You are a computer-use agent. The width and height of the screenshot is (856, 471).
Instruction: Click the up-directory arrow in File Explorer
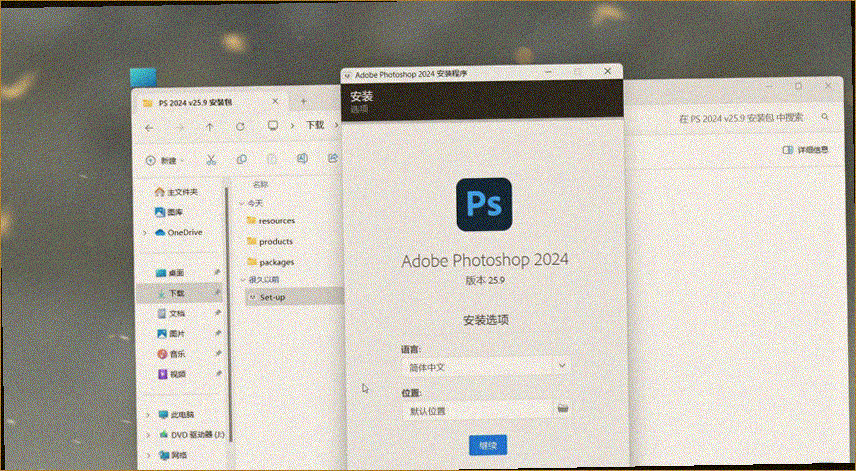point(210,127)
